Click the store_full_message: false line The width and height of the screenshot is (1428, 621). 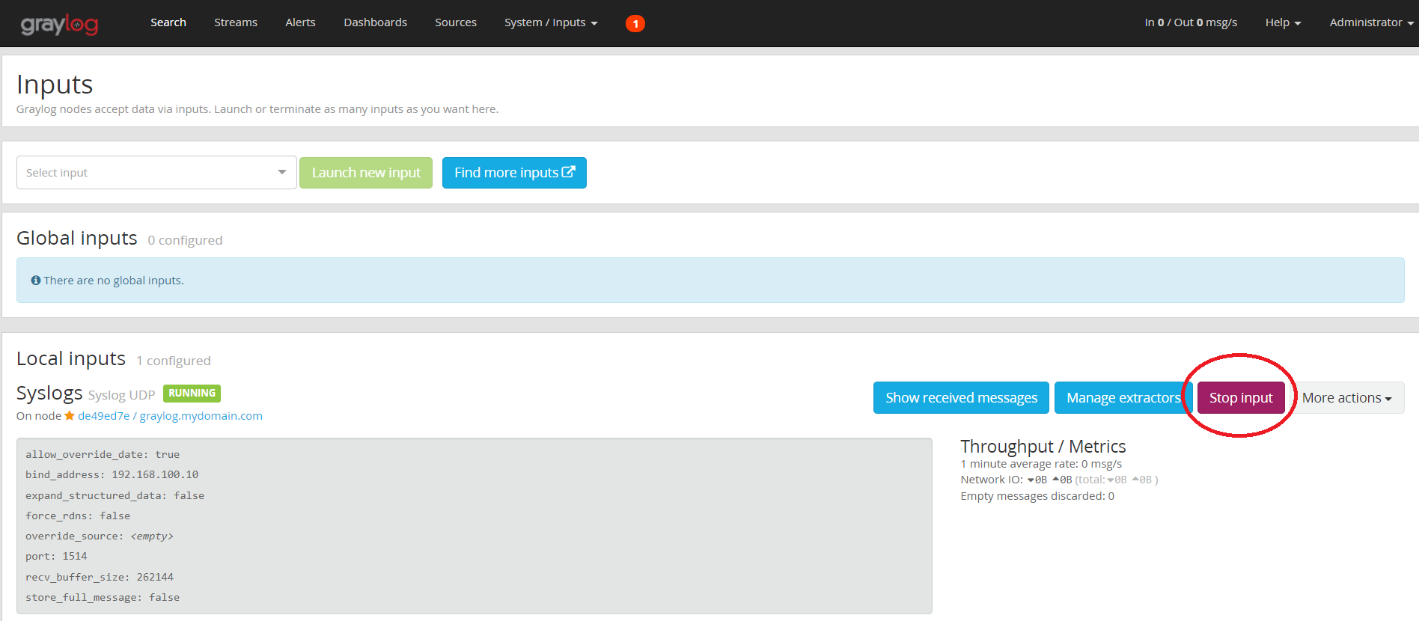(x=103, y=597)
